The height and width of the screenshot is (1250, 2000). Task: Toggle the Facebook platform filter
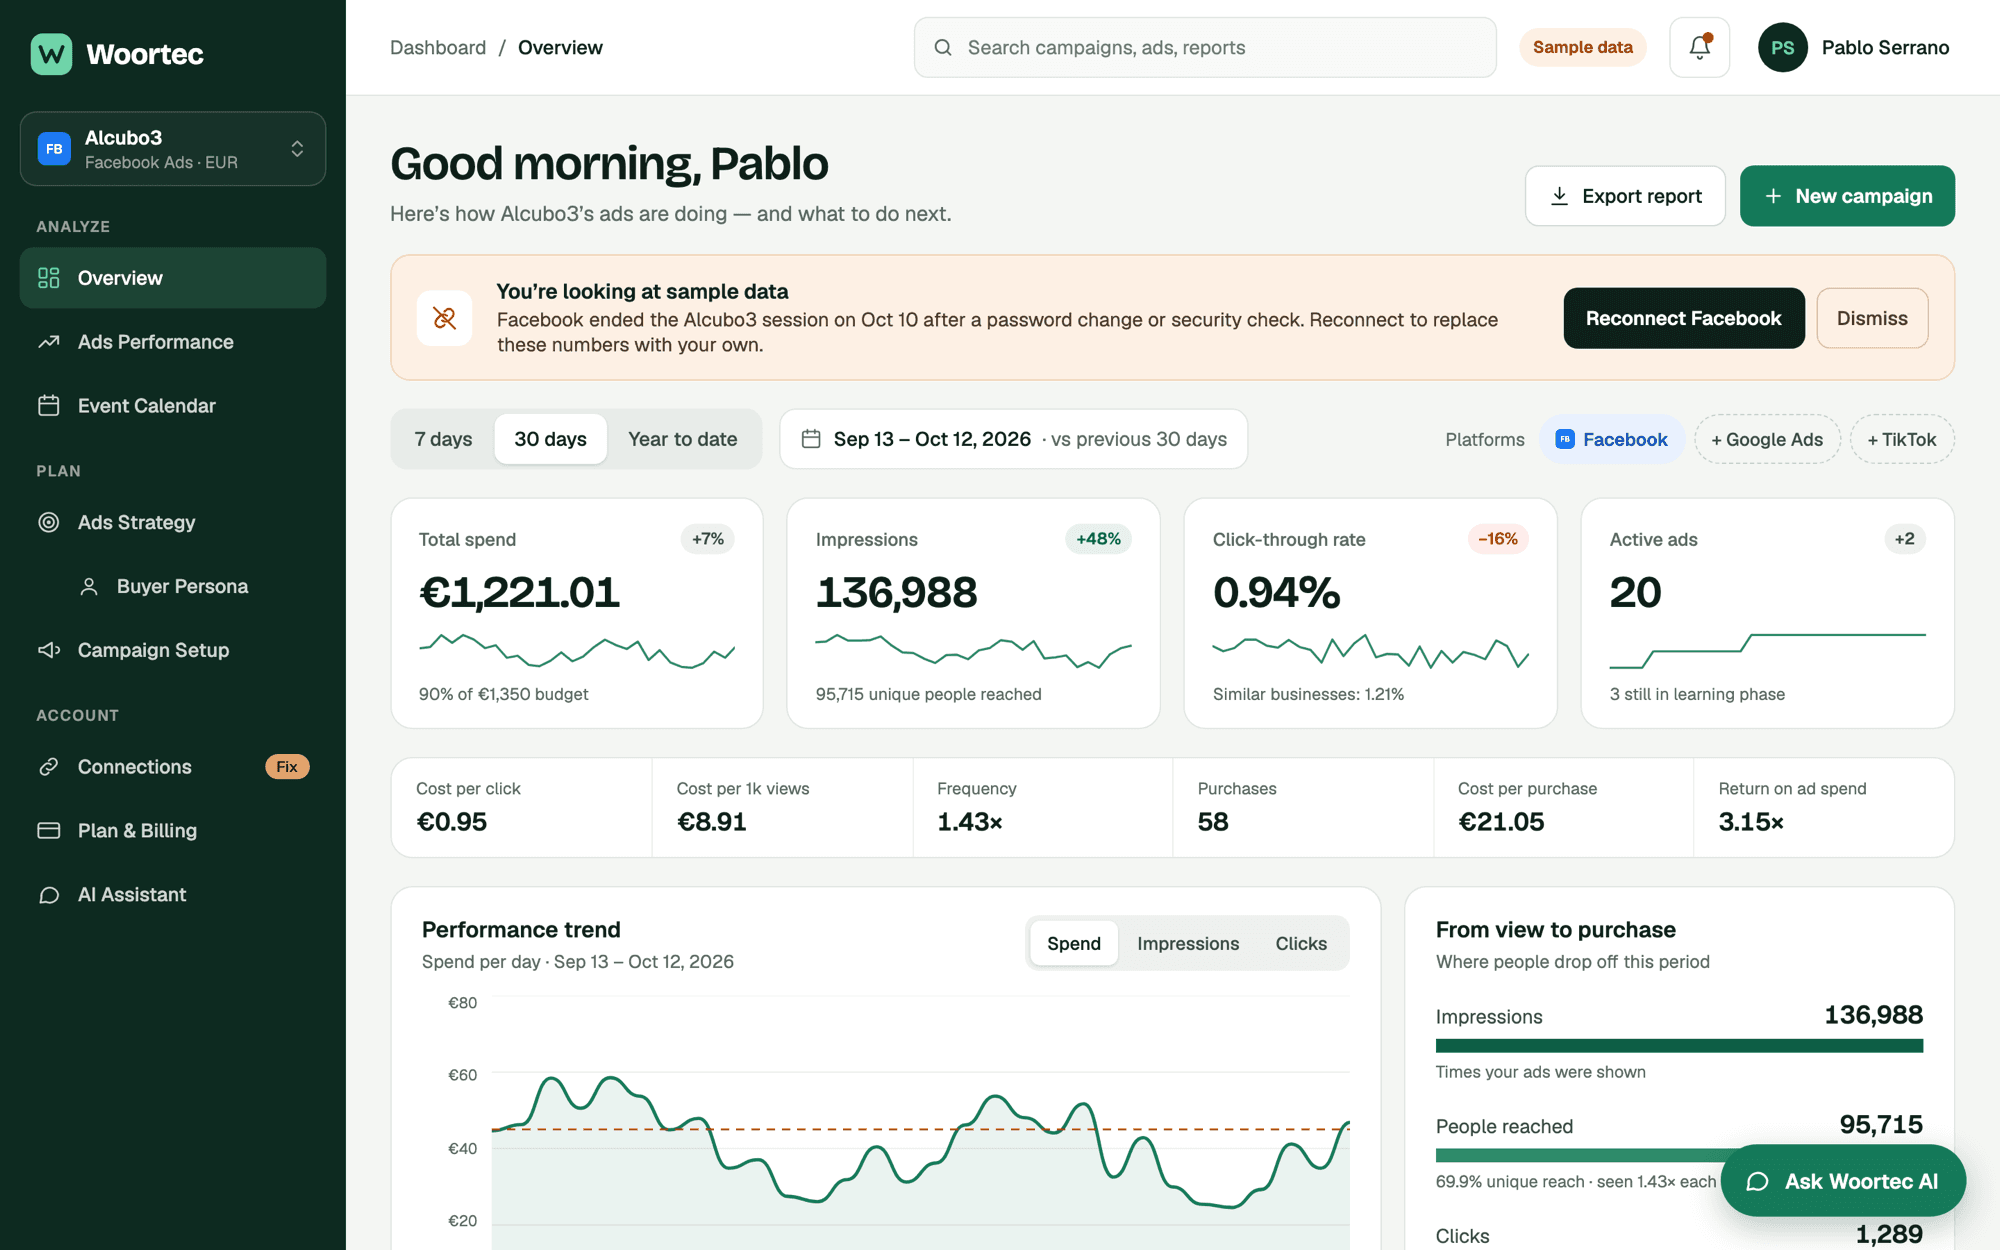tap(1611, 439)
